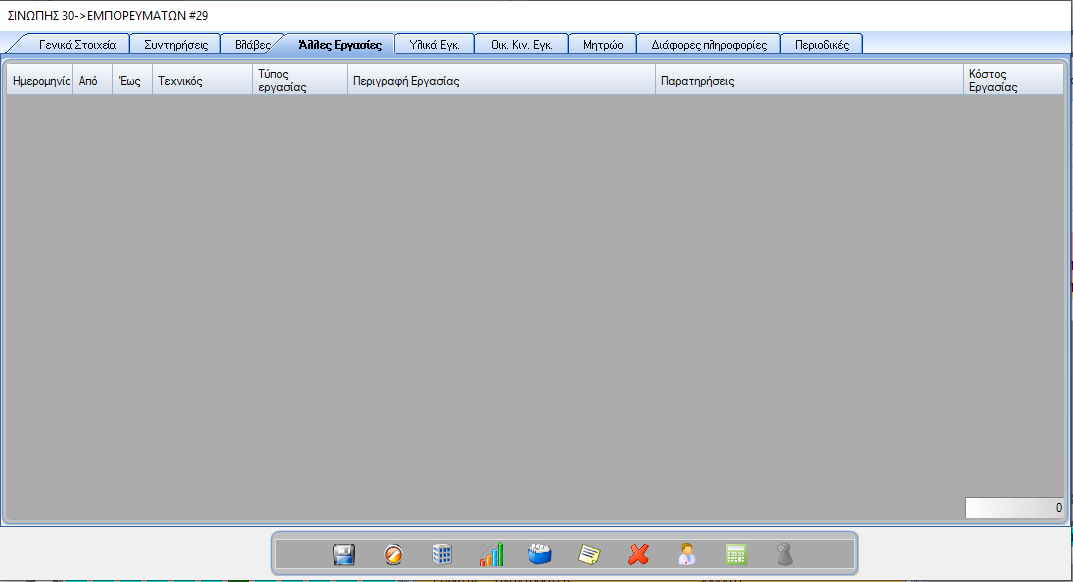Open the Μητρώο tab
Screen dimensions: 1073x582
point(603,45)
